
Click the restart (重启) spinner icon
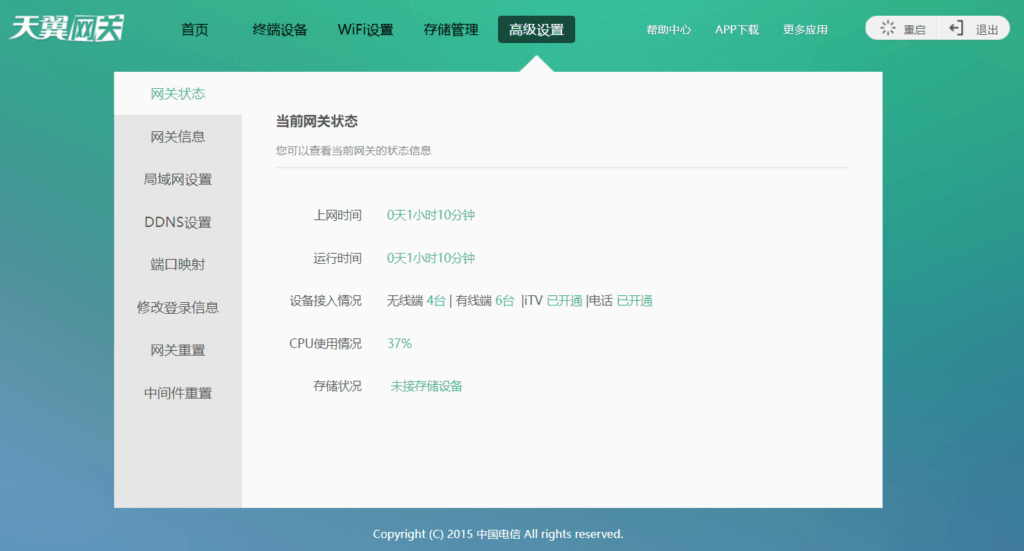tap(887, 29)
